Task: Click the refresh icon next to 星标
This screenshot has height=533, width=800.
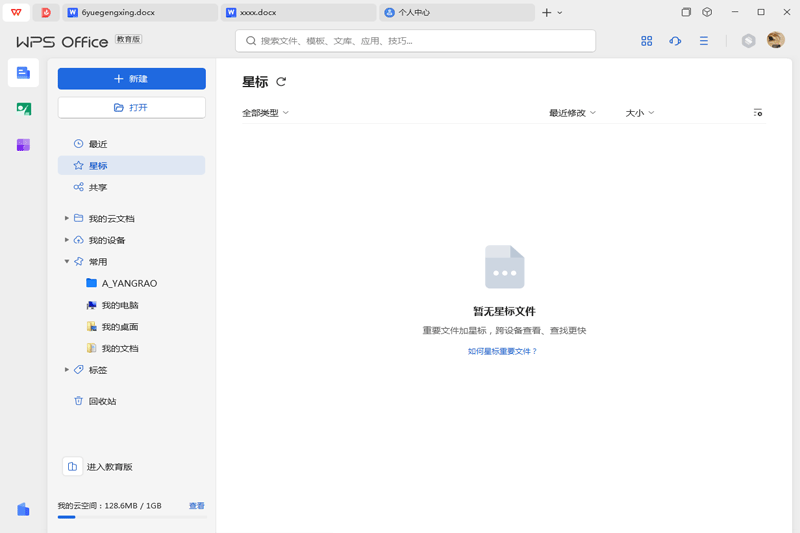Action: click(281, 82)
